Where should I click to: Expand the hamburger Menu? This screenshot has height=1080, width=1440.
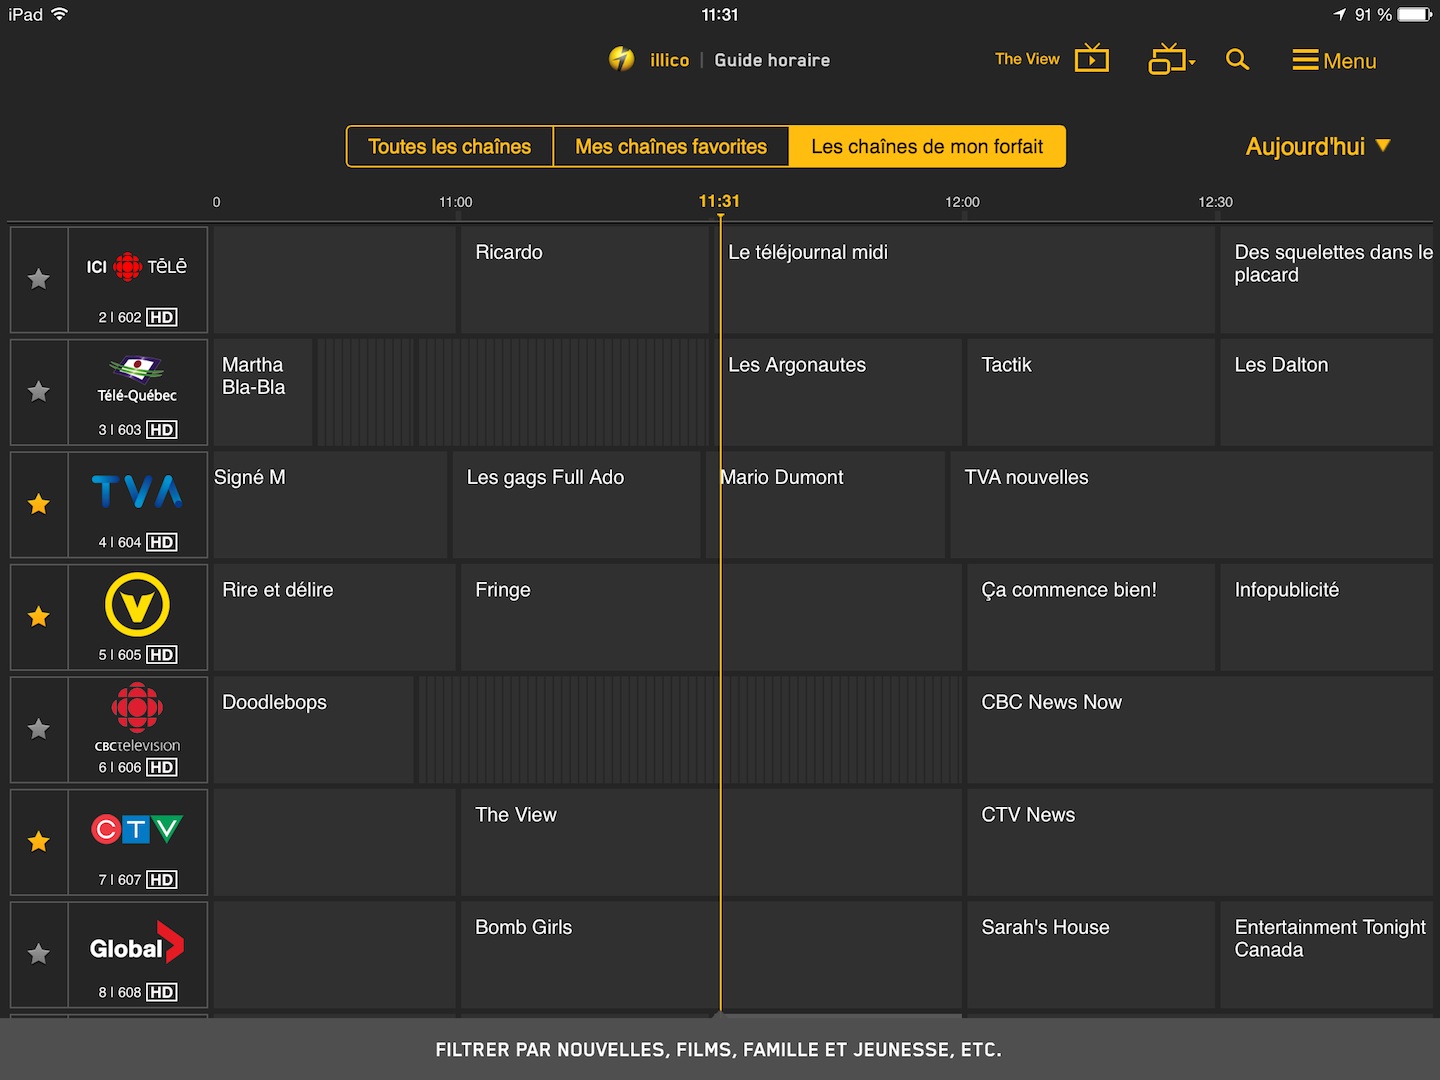tap(1334, 61)
